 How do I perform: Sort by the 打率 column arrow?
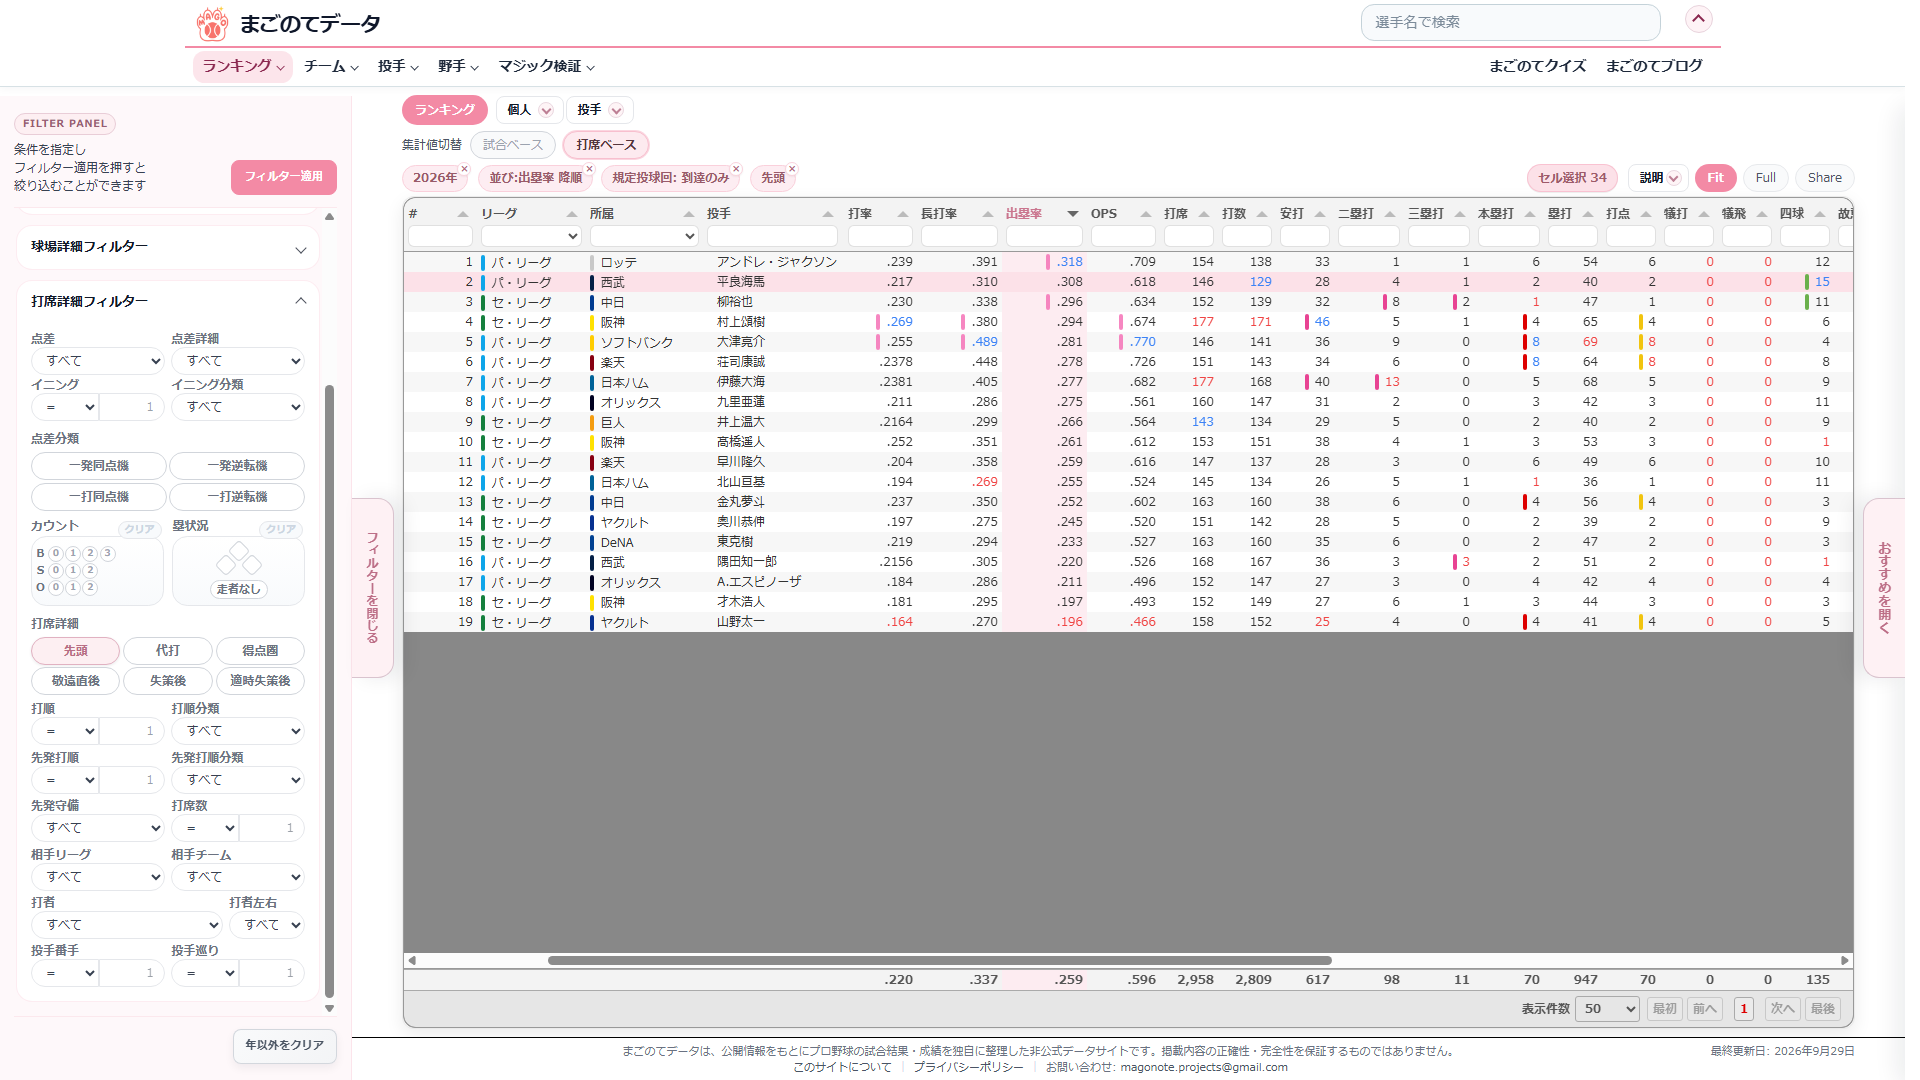[x=902, y=214]
